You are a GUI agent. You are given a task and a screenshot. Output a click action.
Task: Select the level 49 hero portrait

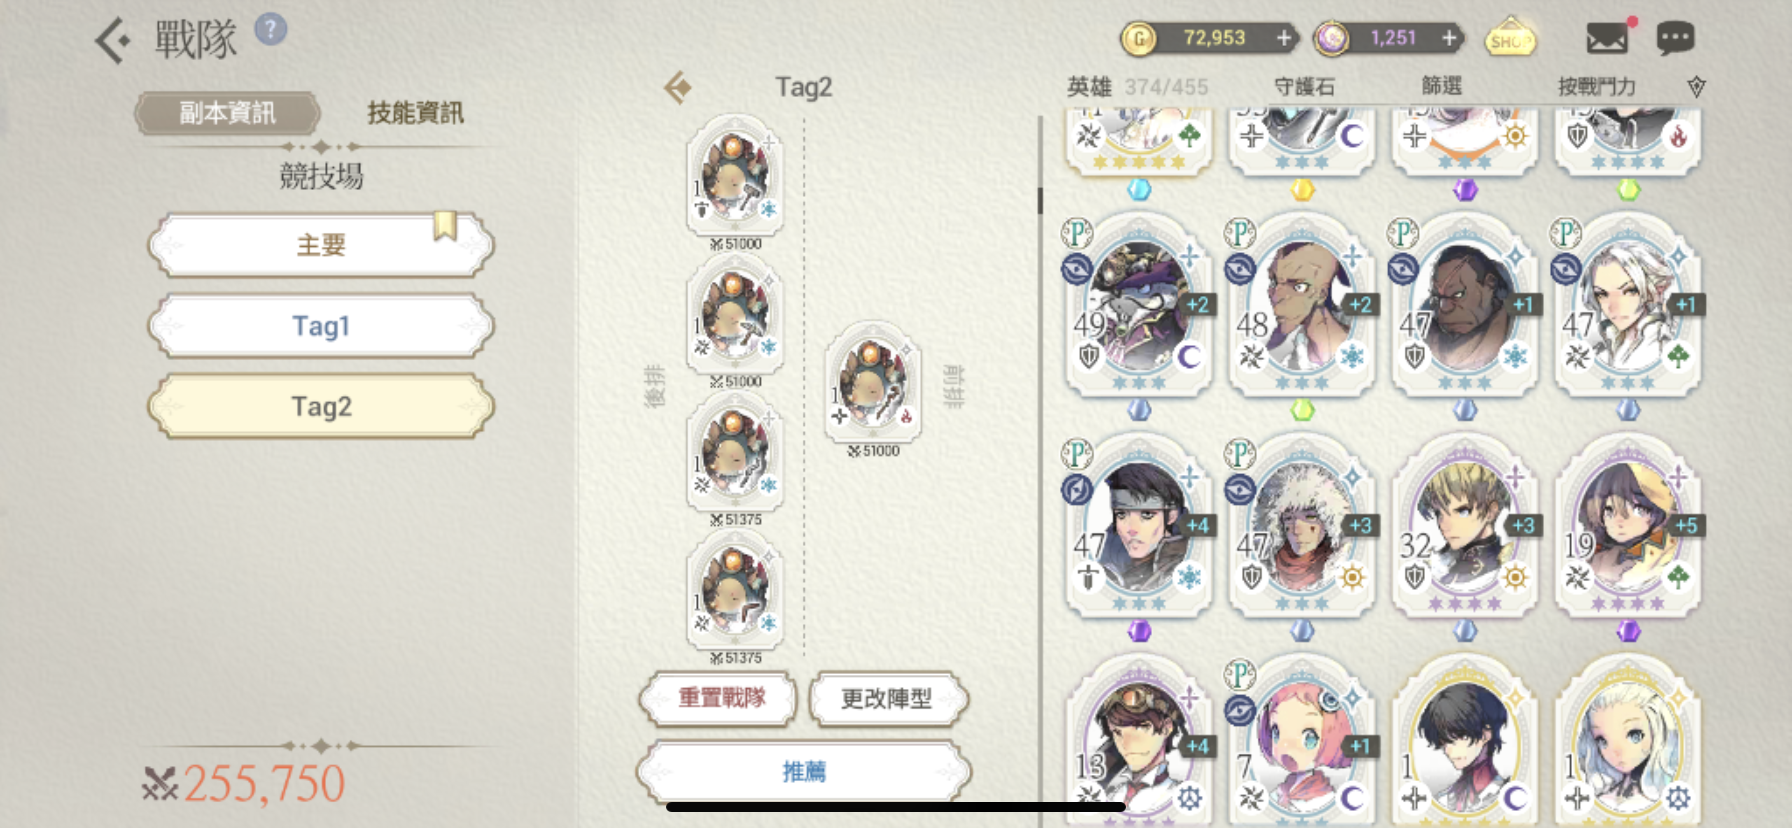pos(1139,305)
